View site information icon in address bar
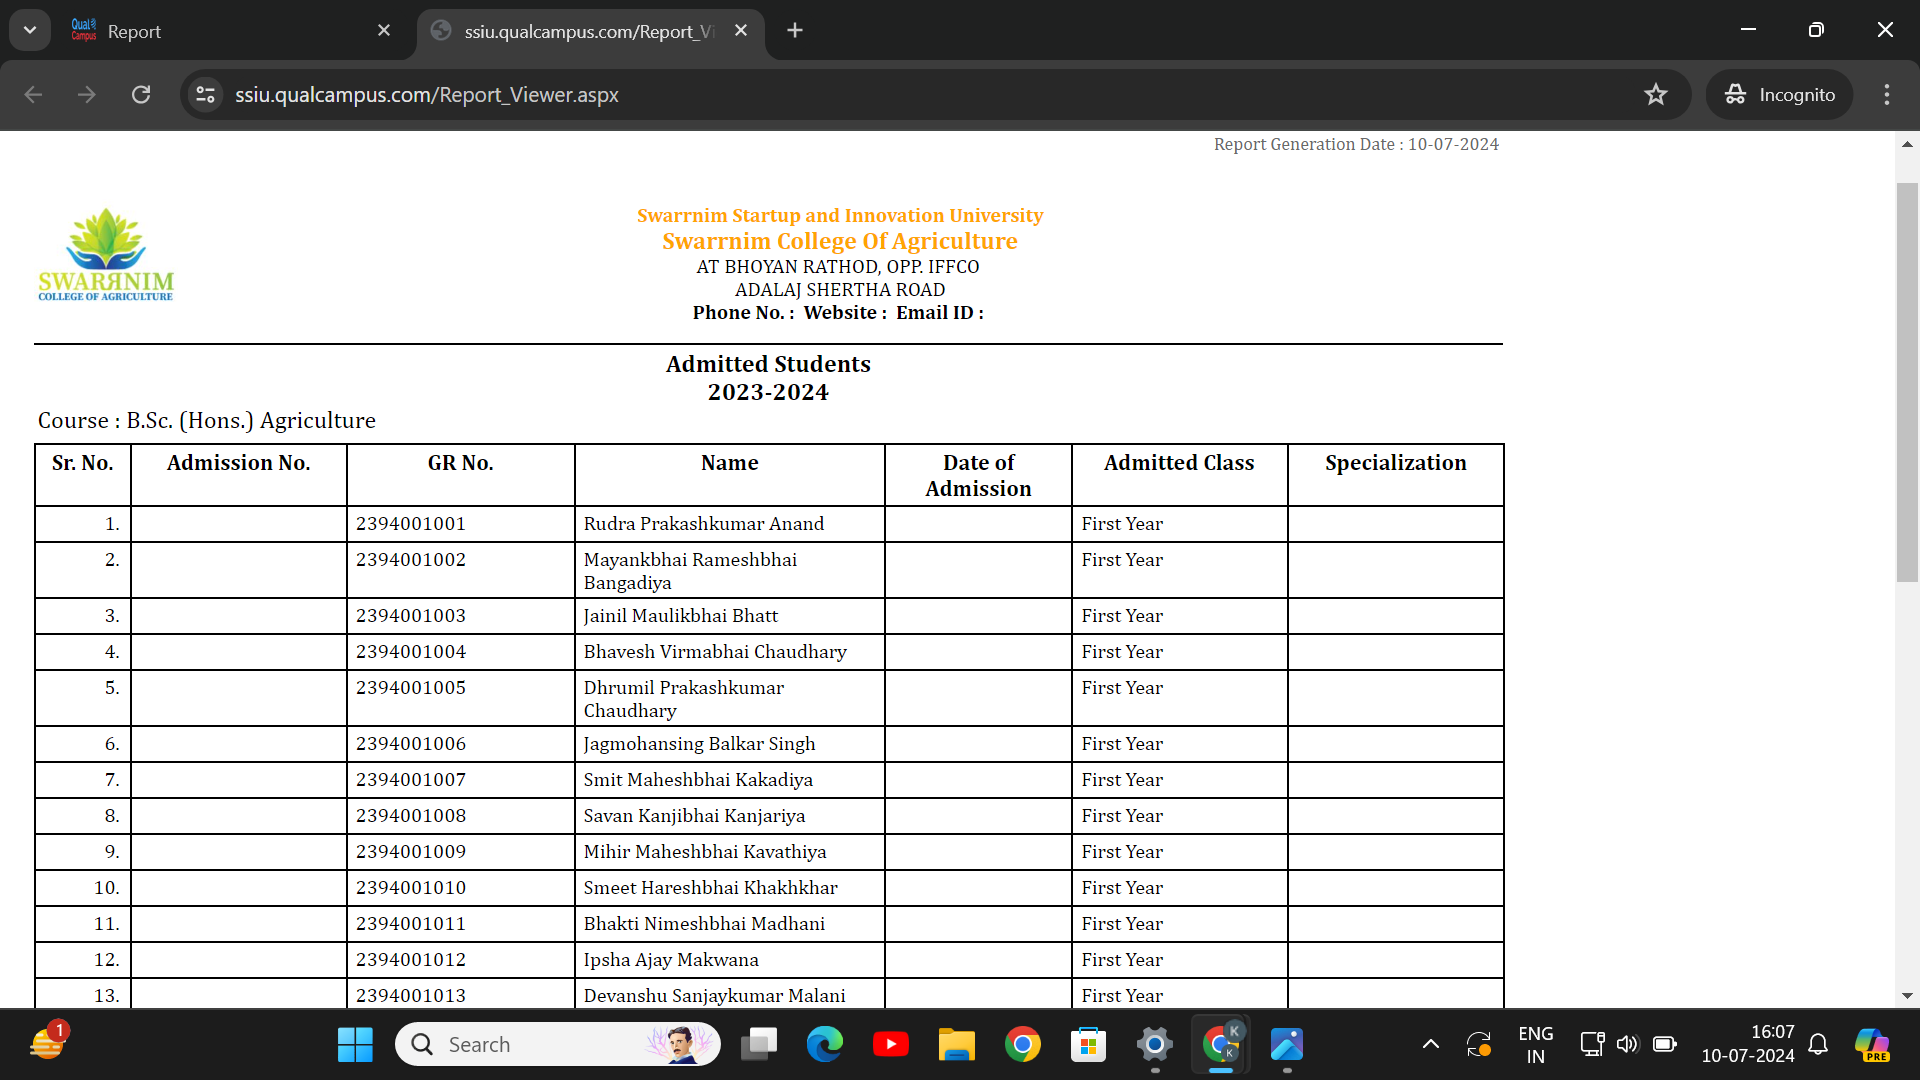 click(x=205, y=95)
